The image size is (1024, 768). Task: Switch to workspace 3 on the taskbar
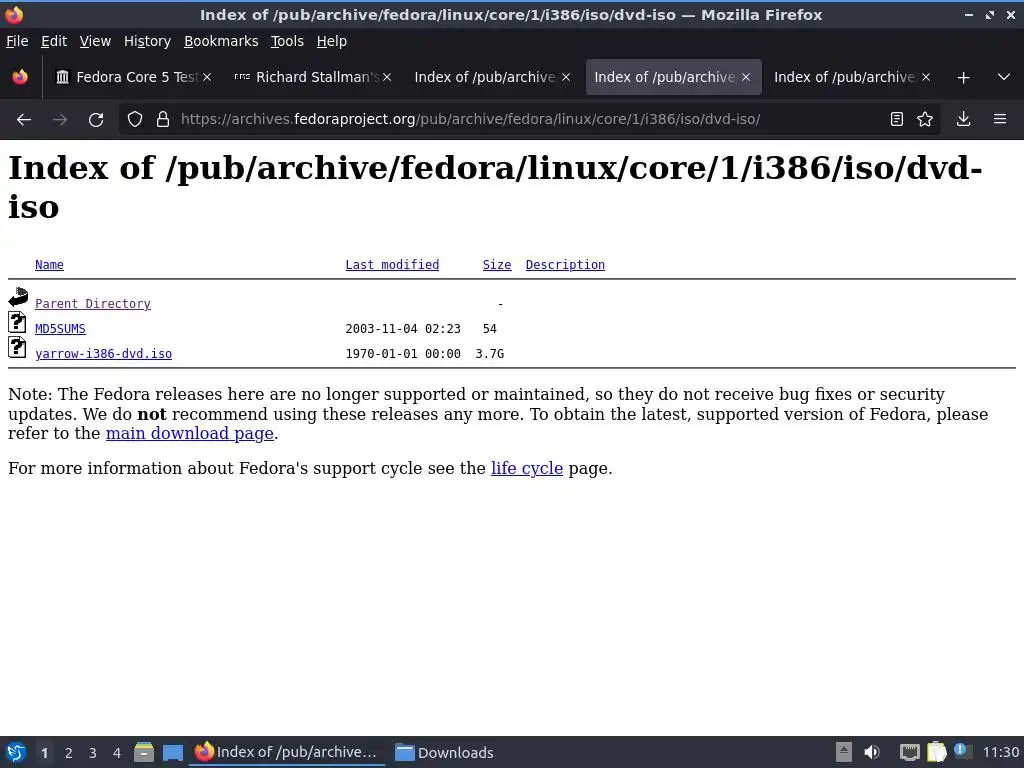(x=92, y=753)
